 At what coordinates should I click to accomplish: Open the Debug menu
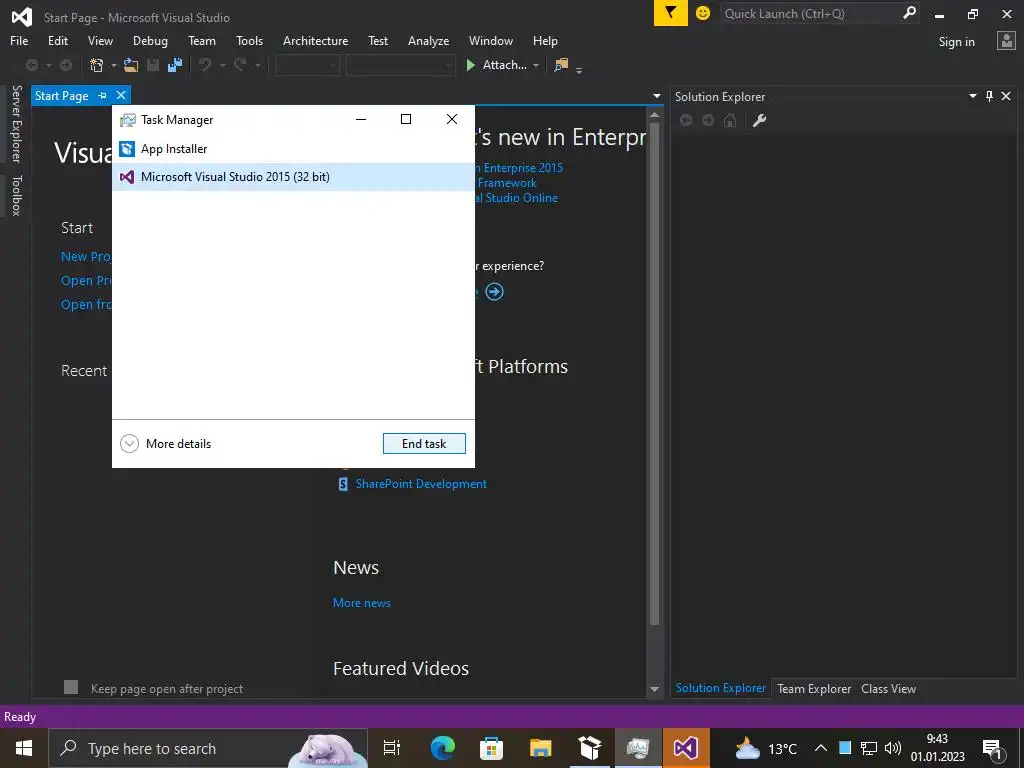(x=150, y=40)
